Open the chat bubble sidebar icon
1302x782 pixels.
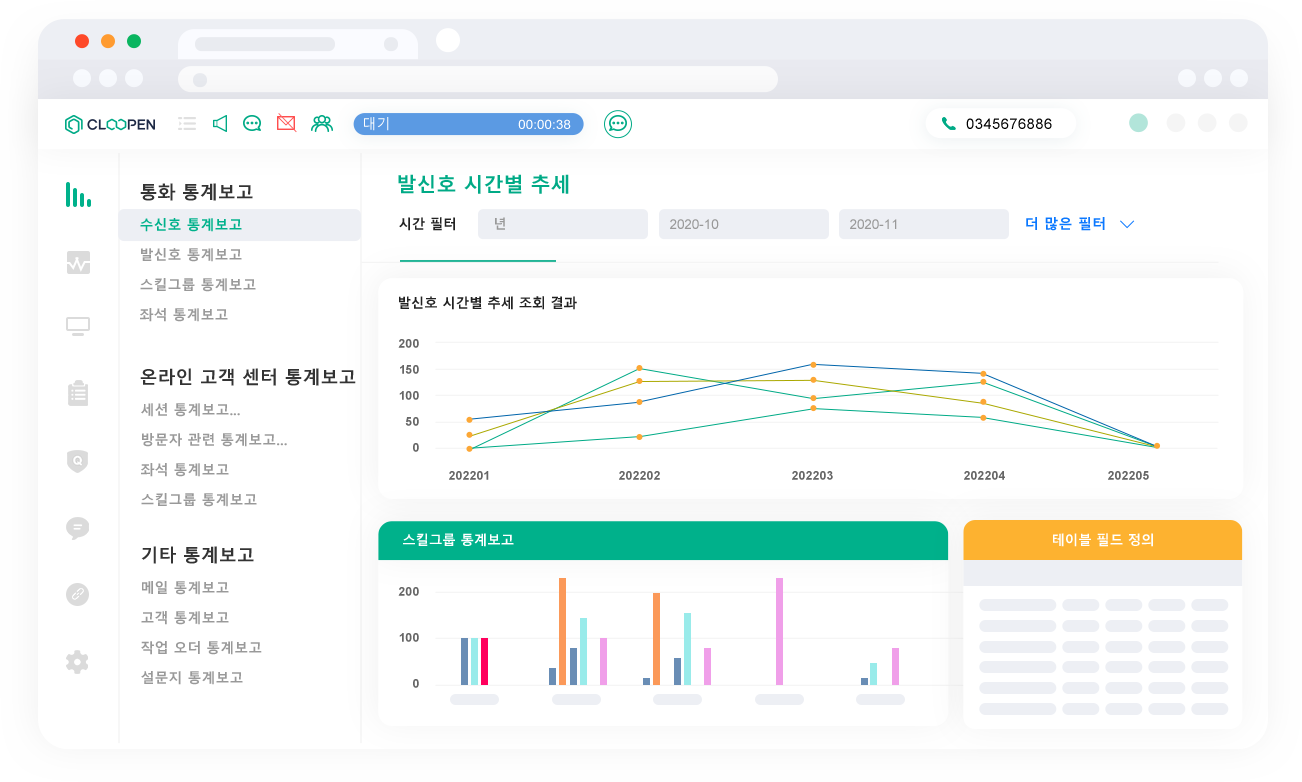click(x=77, y=528)
